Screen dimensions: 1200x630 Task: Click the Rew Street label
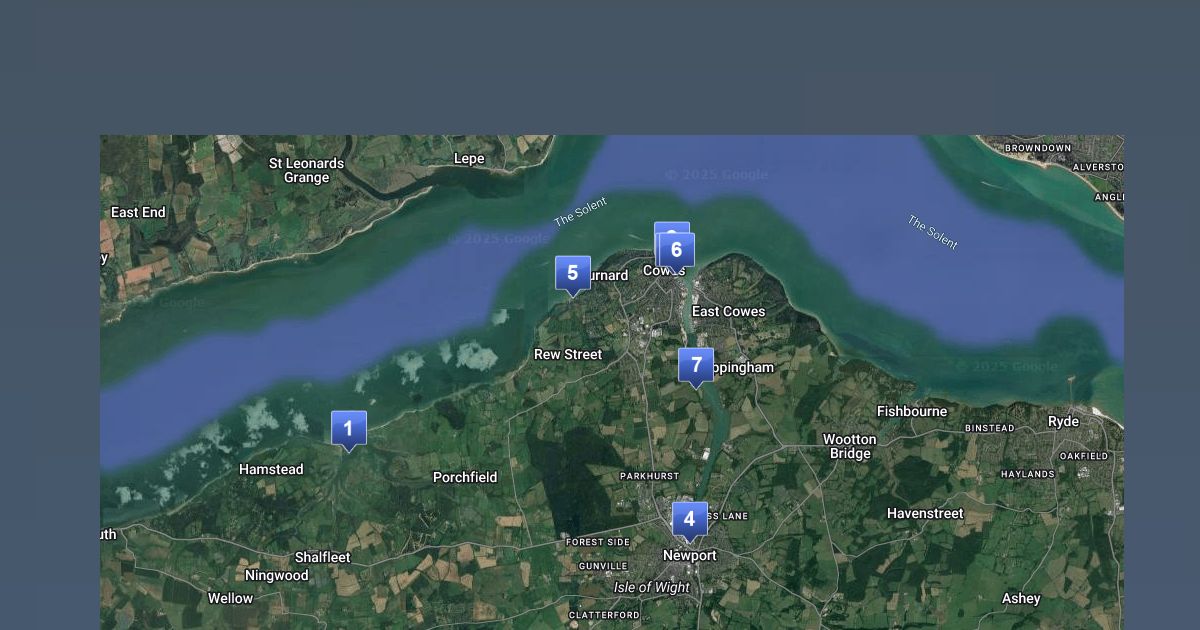tap(568, 354)
